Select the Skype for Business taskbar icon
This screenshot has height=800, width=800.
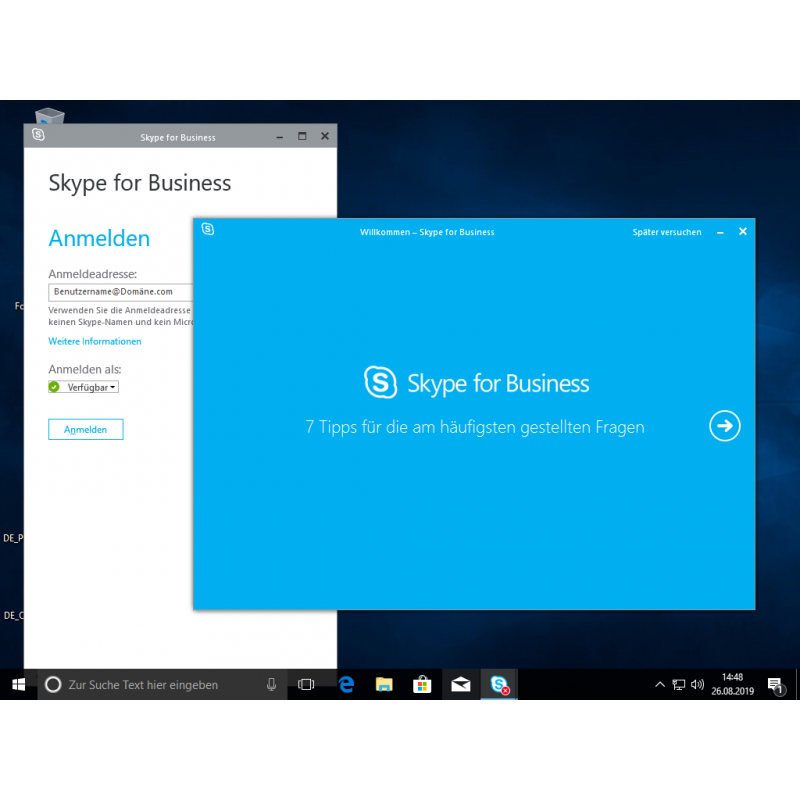[498, 684]
